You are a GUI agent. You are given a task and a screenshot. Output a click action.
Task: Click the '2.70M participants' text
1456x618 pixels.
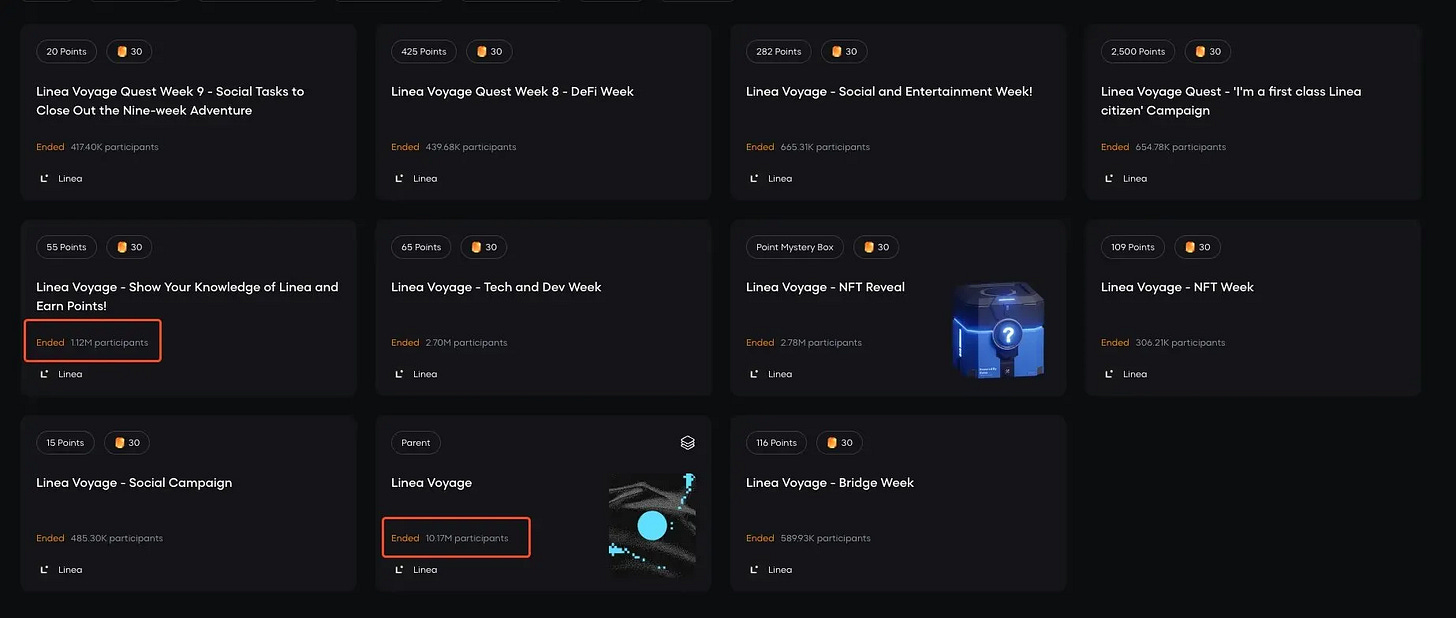click(x=466, y=342)
